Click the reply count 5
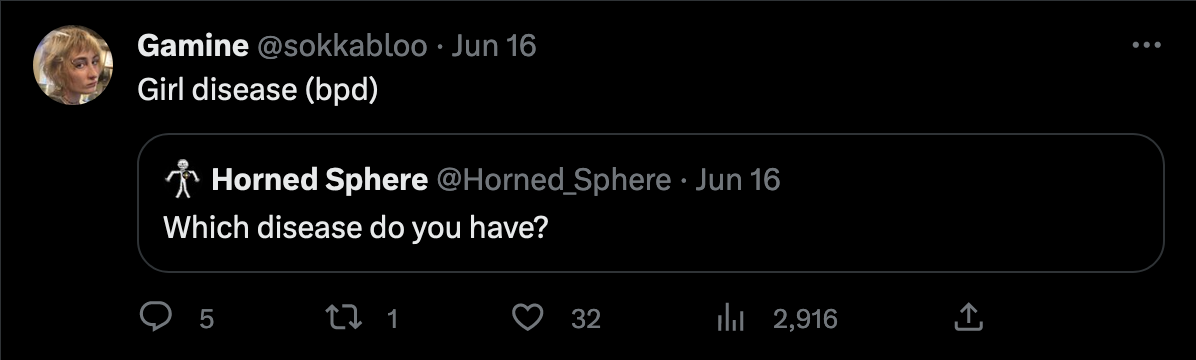The image size is (1196, 360). (x=207, y=319)
